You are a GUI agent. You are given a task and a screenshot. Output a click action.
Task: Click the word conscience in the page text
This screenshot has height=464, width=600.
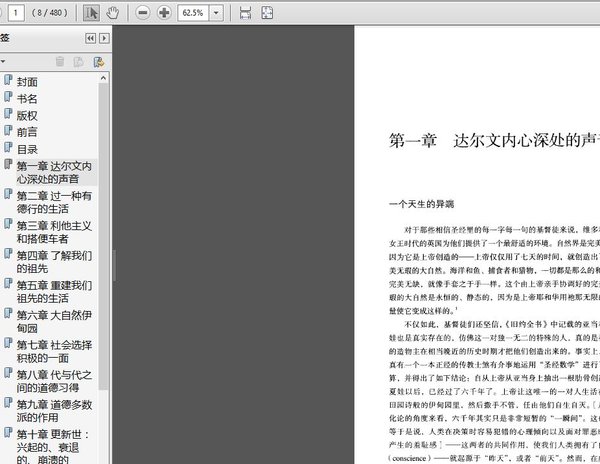pos(409,458)
